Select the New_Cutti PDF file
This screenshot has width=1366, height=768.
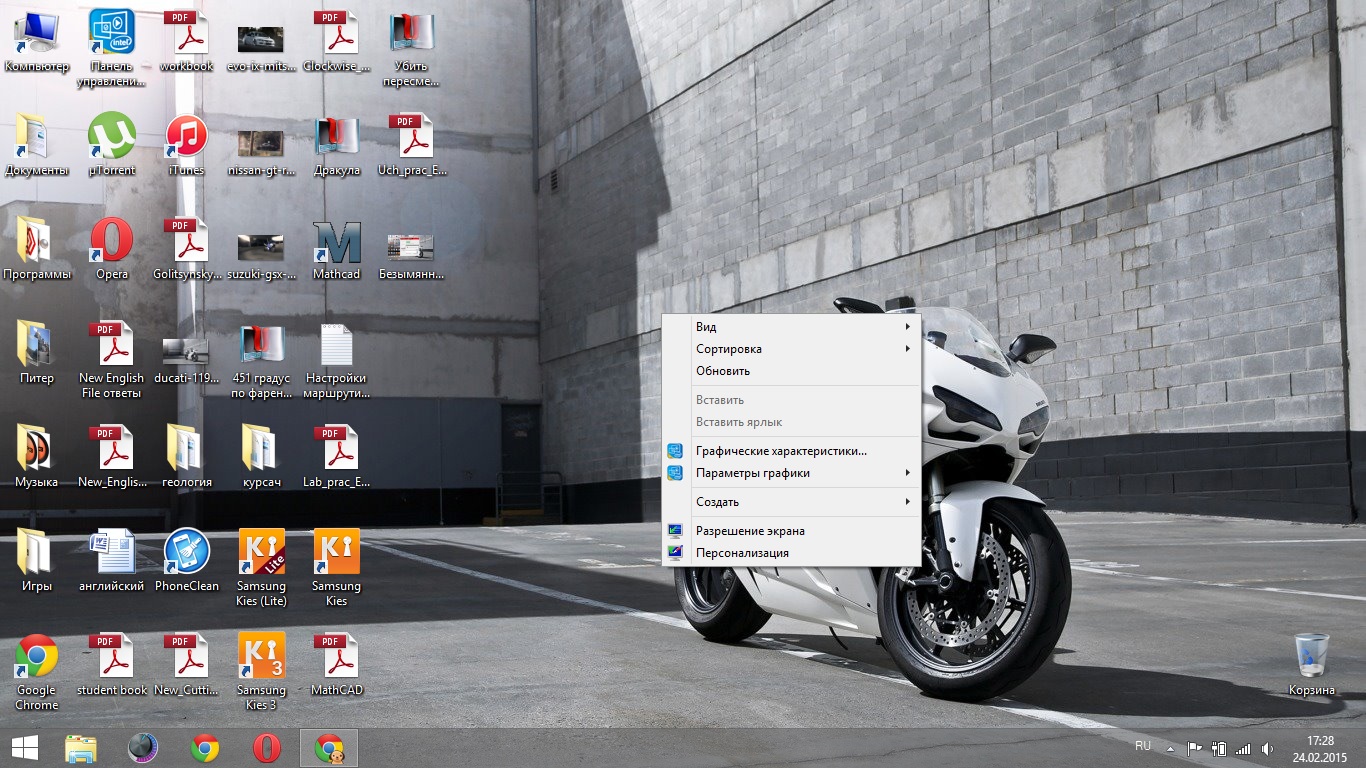coord(187,667)
